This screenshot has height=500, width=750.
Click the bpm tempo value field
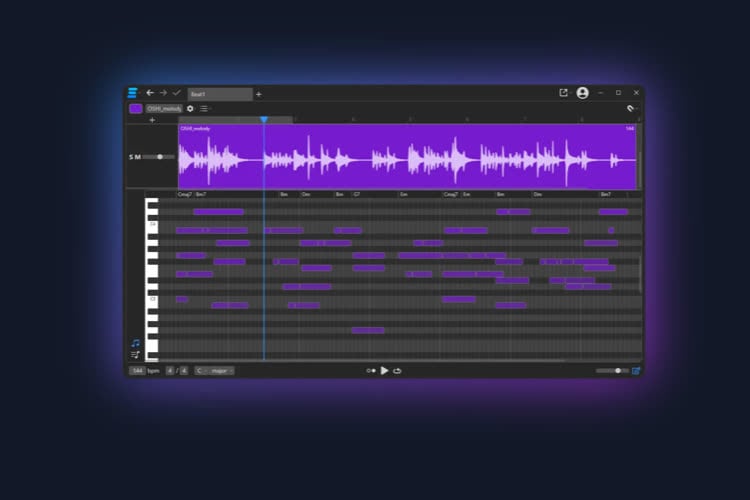(x=137, y=371)
